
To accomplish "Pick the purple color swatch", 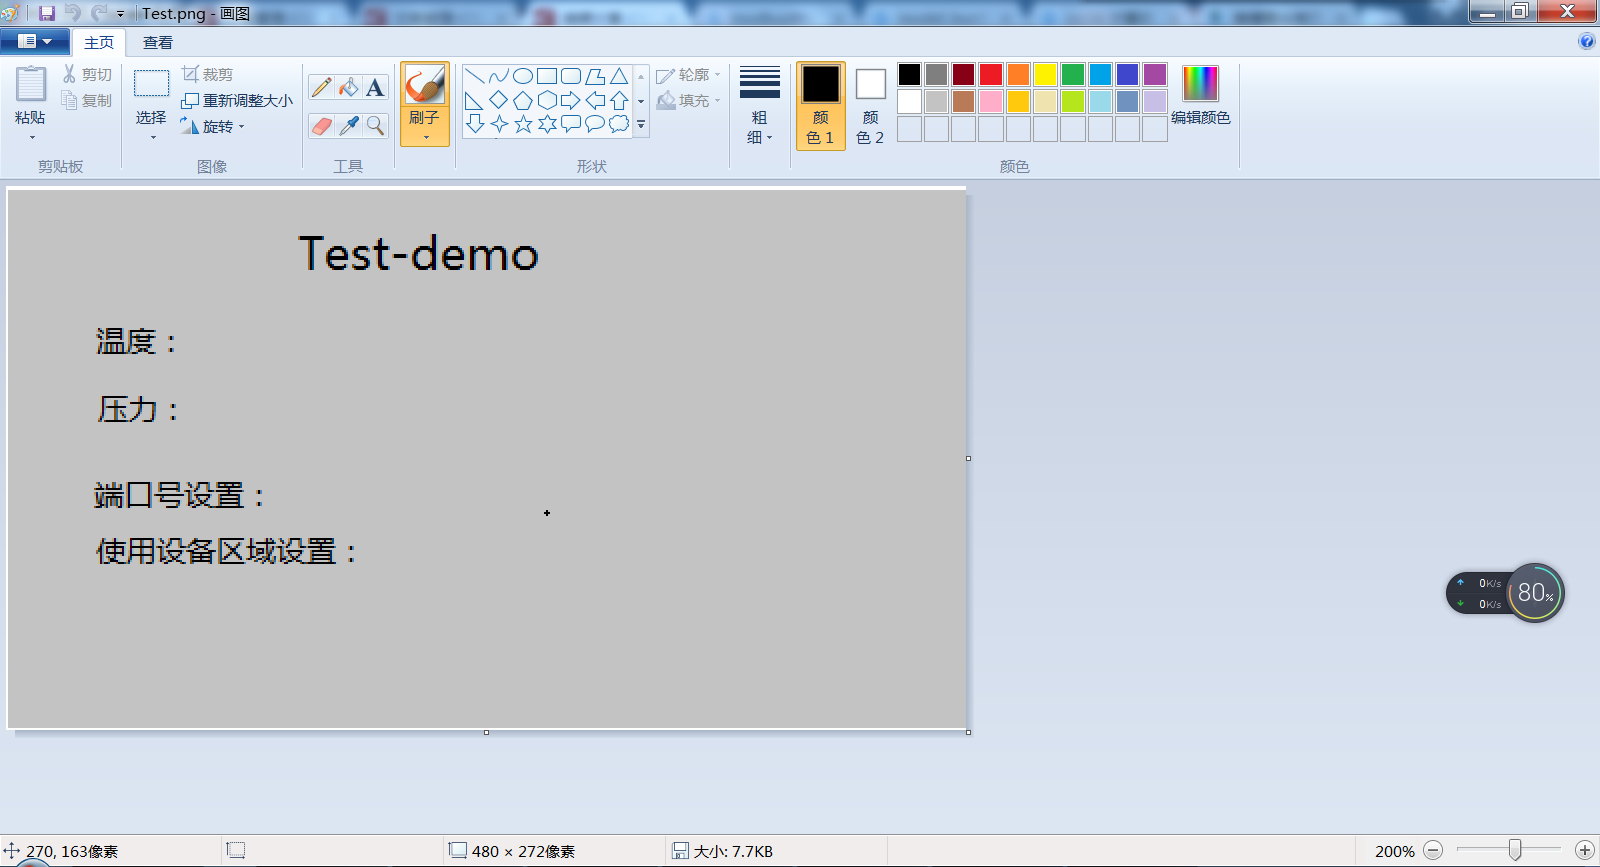I will coord(1155,75).
